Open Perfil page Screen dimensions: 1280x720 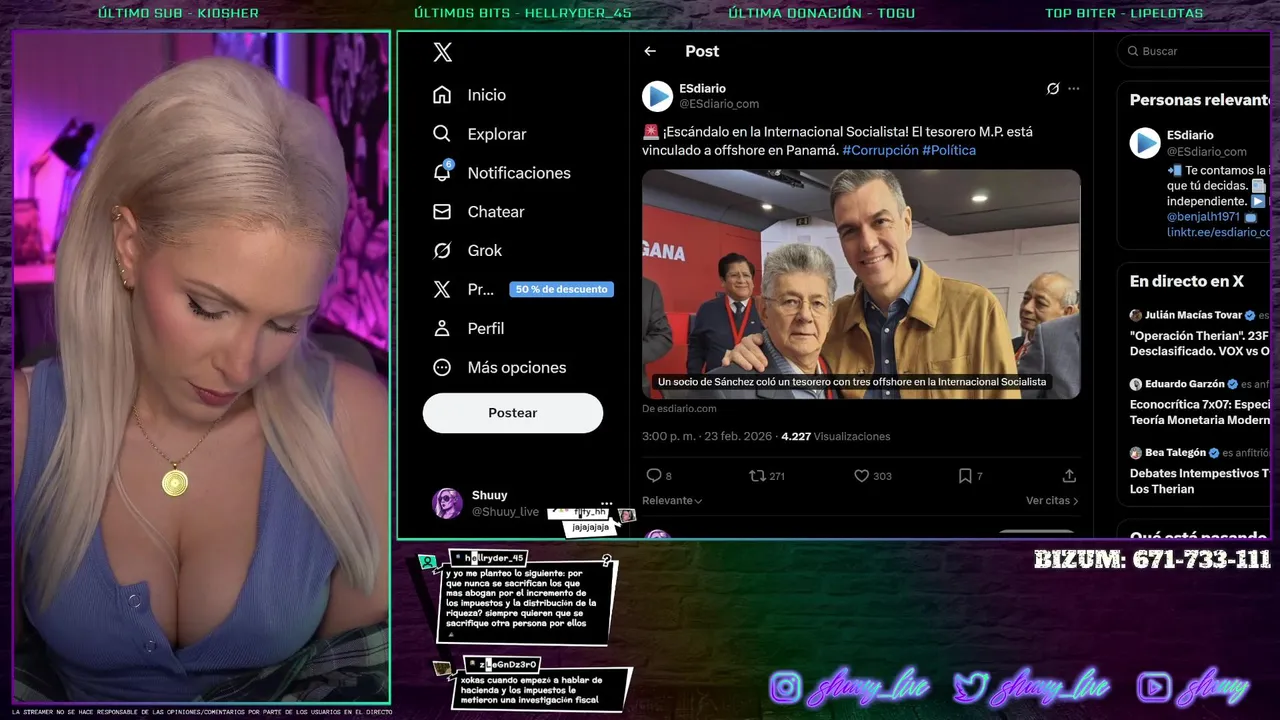(x=469, y=329)
